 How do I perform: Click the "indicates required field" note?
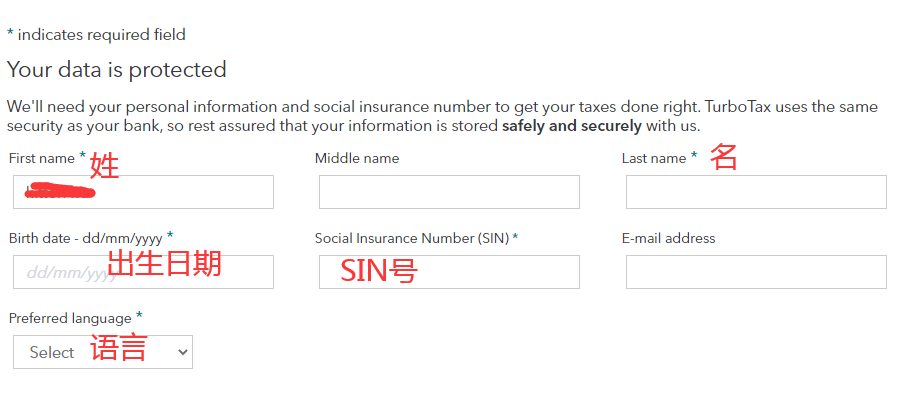coord(102,34)
